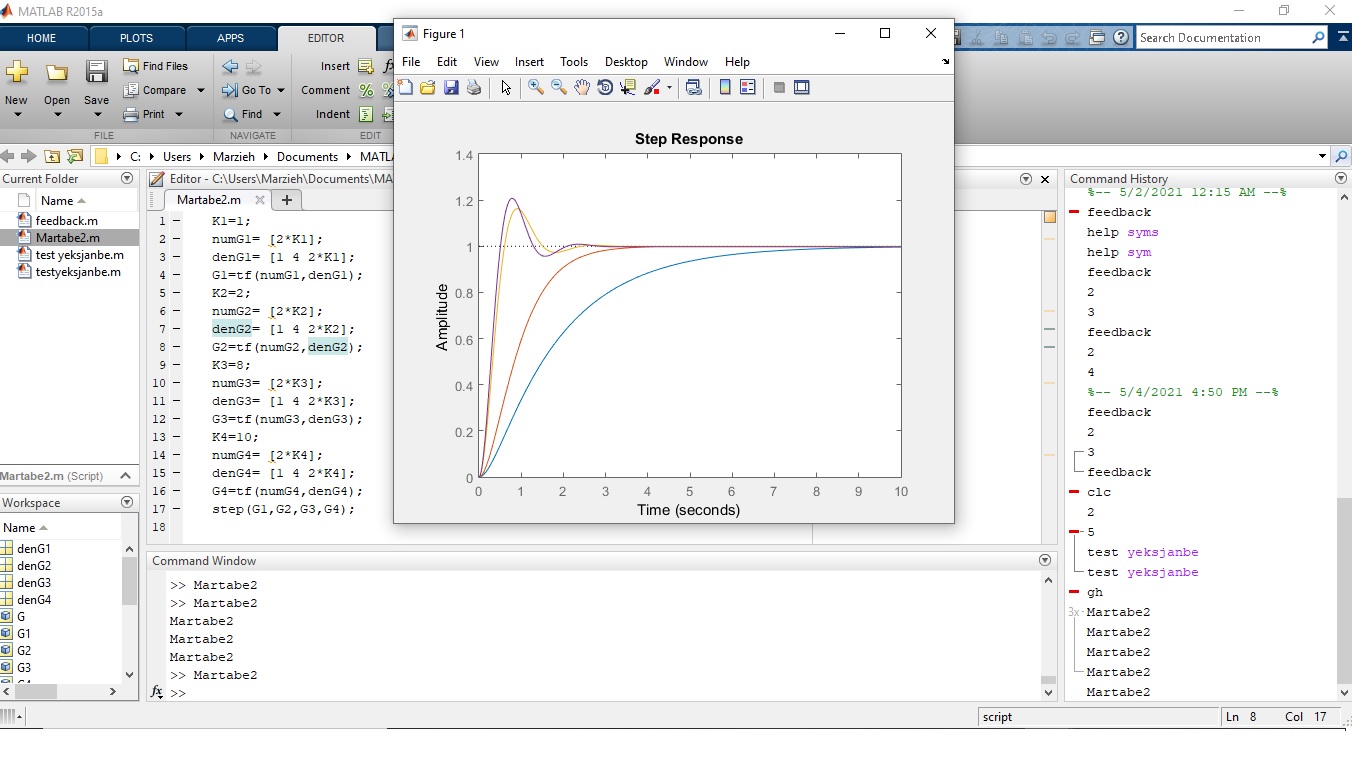Select the Zoom In tool in Figure 1
This screenshot has width=1352, height=768.
[536, 88]
